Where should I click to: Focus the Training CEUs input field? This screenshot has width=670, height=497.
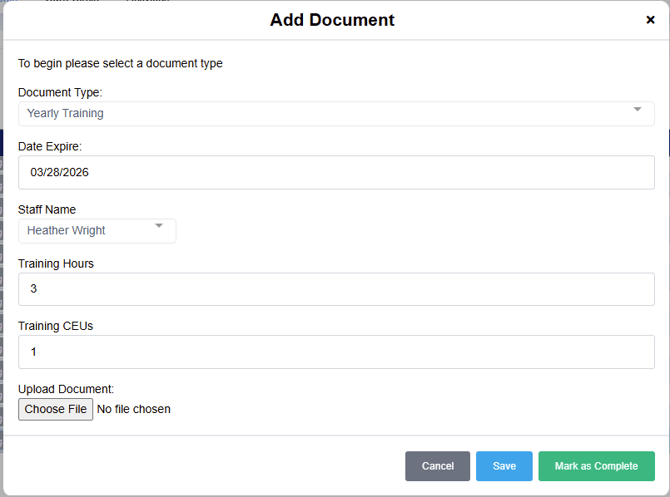(x=336, y=352)
